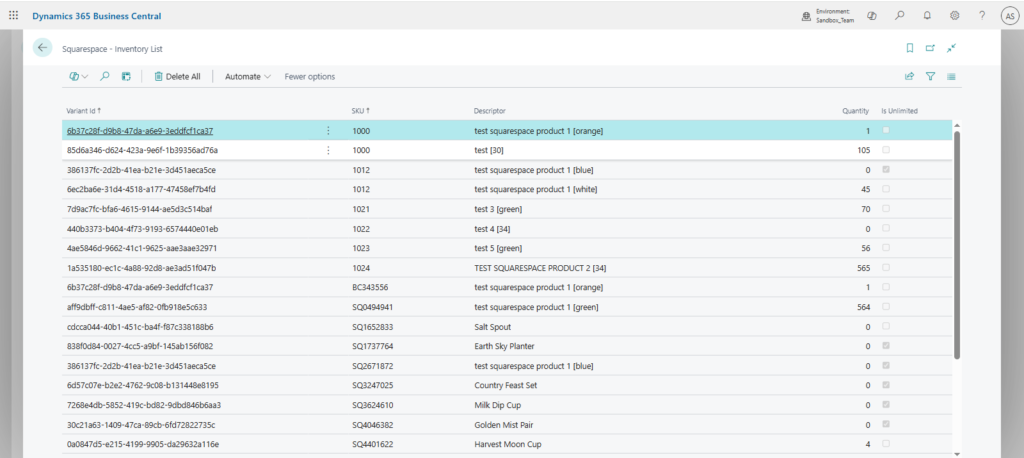Click Harvest Moon Cup descriptor

click(507, 444)
